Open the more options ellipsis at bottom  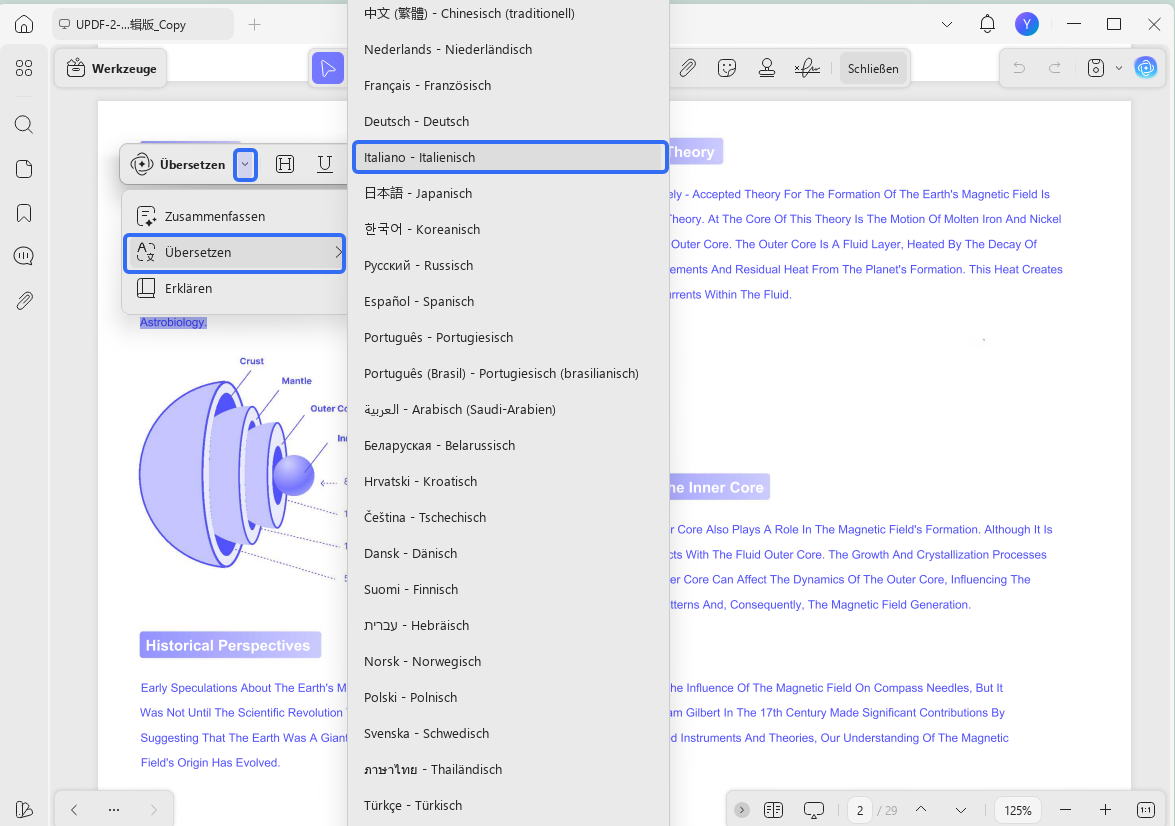[114, 810]
